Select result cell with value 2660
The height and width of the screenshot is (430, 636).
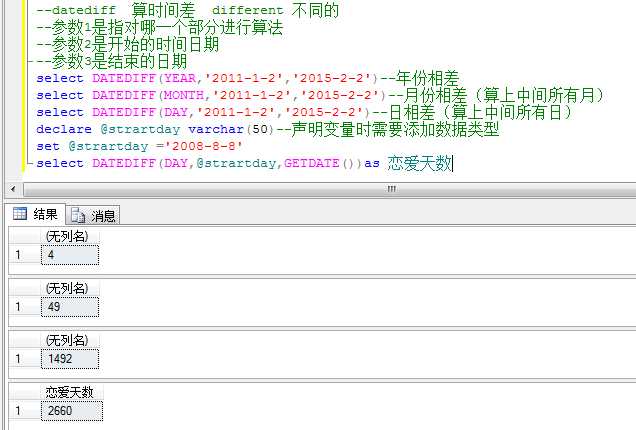(72, 411)
